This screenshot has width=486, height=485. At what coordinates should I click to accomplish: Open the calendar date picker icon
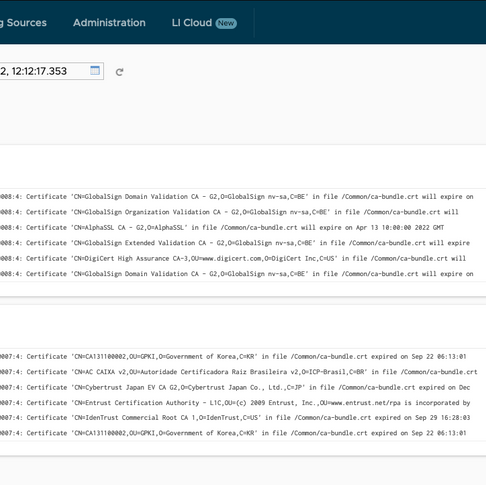tap(95, 71)
